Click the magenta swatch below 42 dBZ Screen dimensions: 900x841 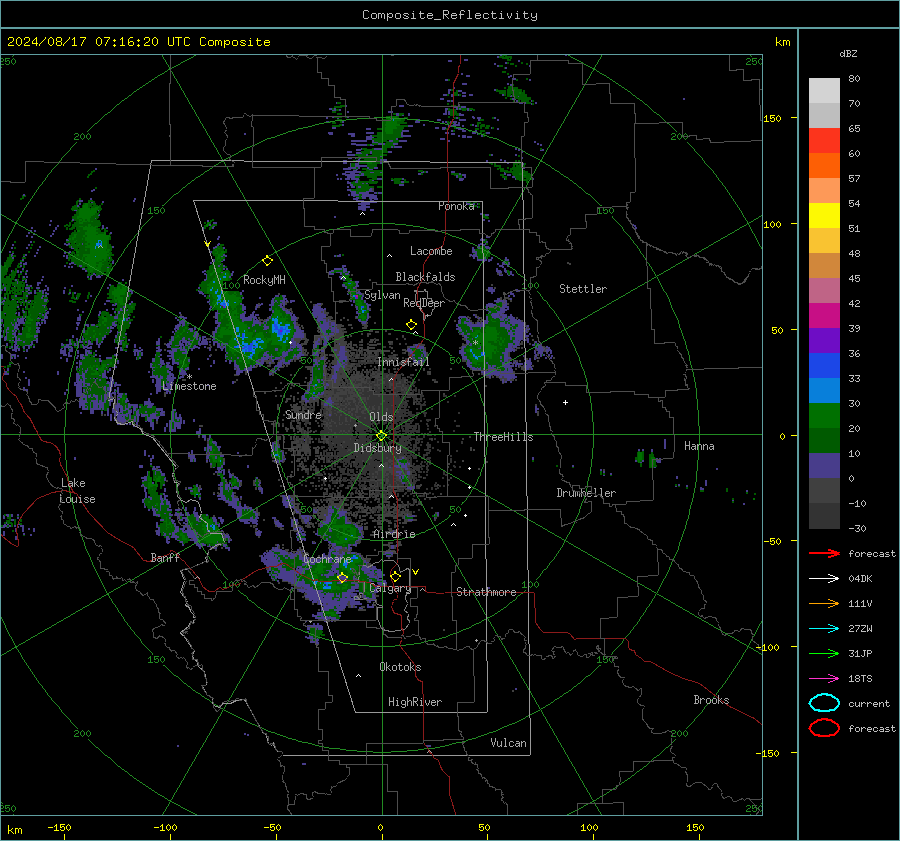point(824,315)
